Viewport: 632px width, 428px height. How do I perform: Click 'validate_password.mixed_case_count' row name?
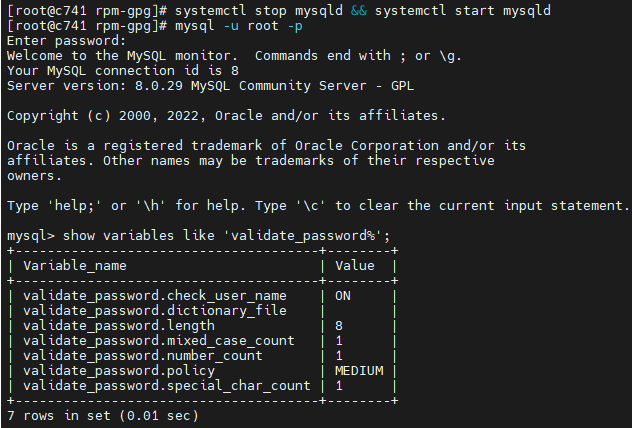pyautogui.click(x=159, y=341)
